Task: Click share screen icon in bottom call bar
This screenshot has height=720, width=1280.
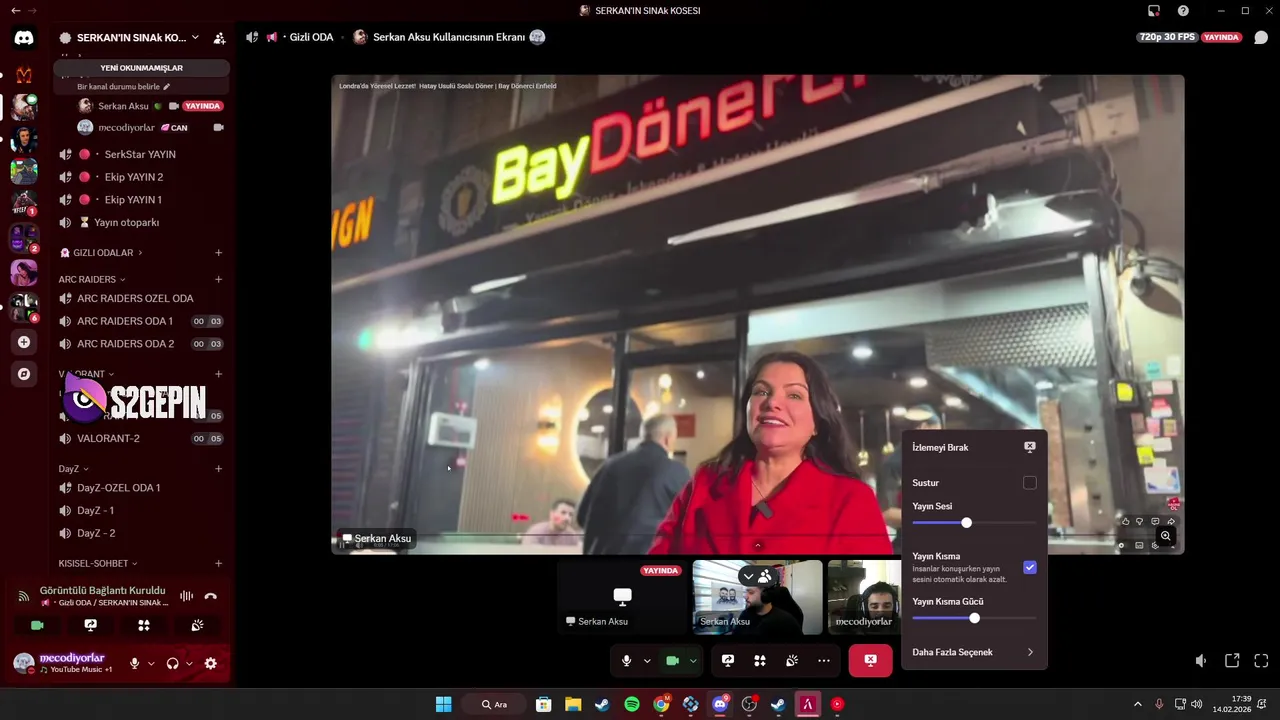Action: pos(728,660)
